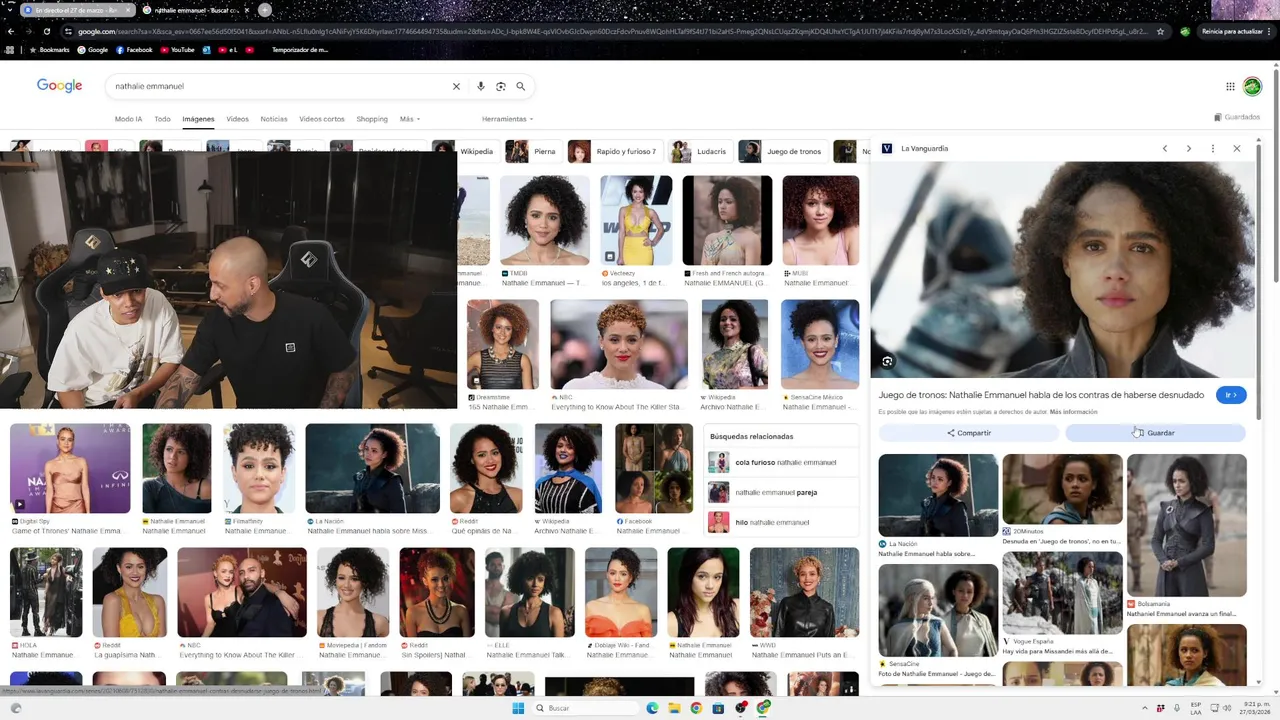Open the Bolsamanía related image thumbnail
1280x720 pixels.
[1186, 525]
